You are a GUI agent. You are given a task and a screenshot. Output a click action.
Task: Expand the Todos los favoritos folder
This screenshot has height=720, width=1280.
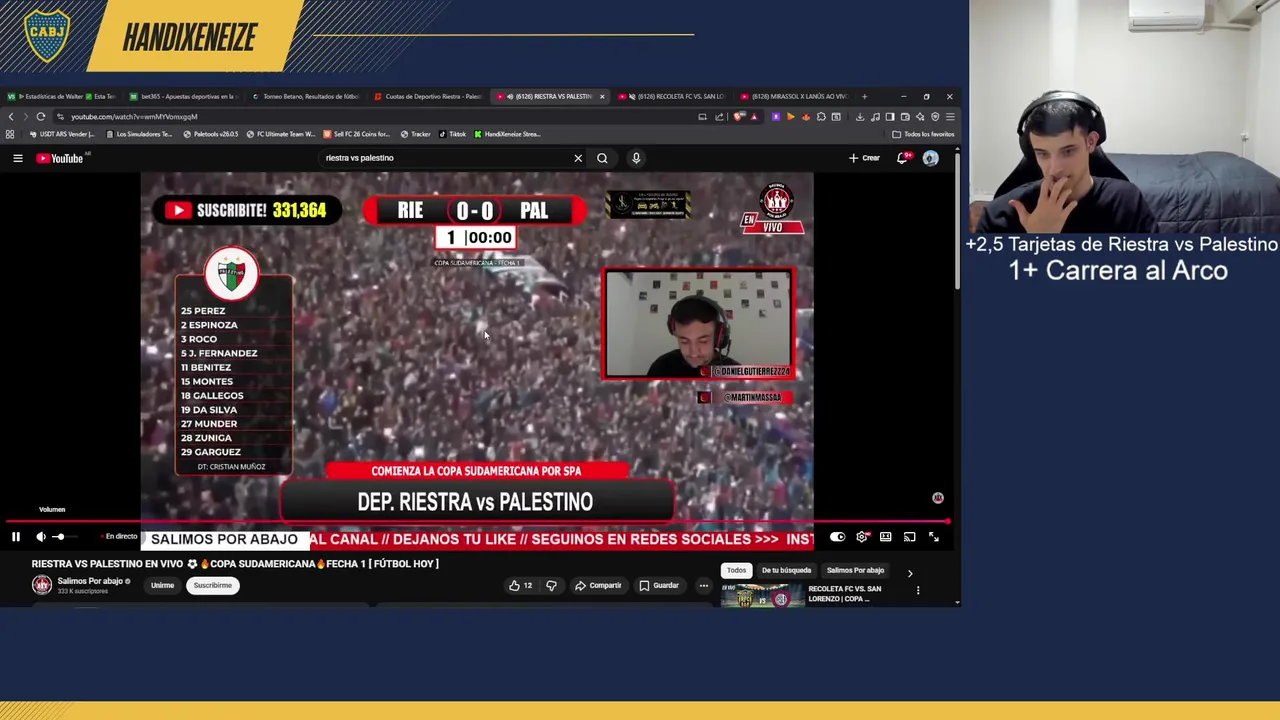click(924, 134)
